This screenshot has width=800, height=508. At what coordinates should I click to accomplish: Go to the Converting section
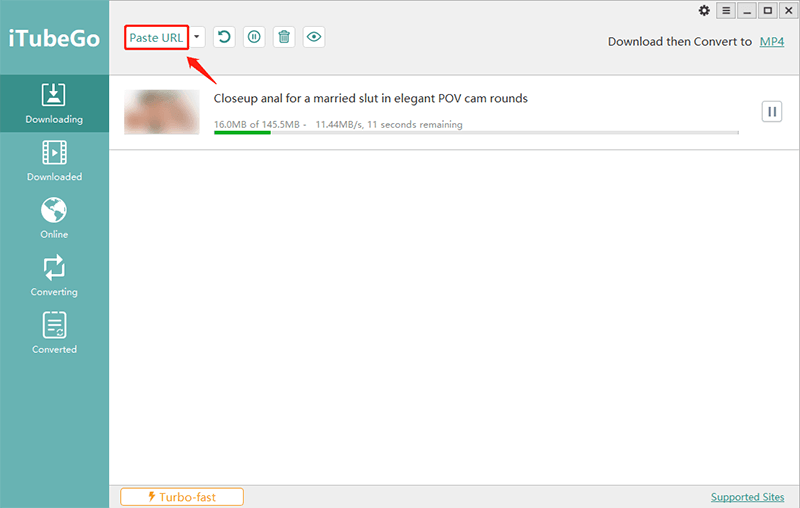point(54,276)
